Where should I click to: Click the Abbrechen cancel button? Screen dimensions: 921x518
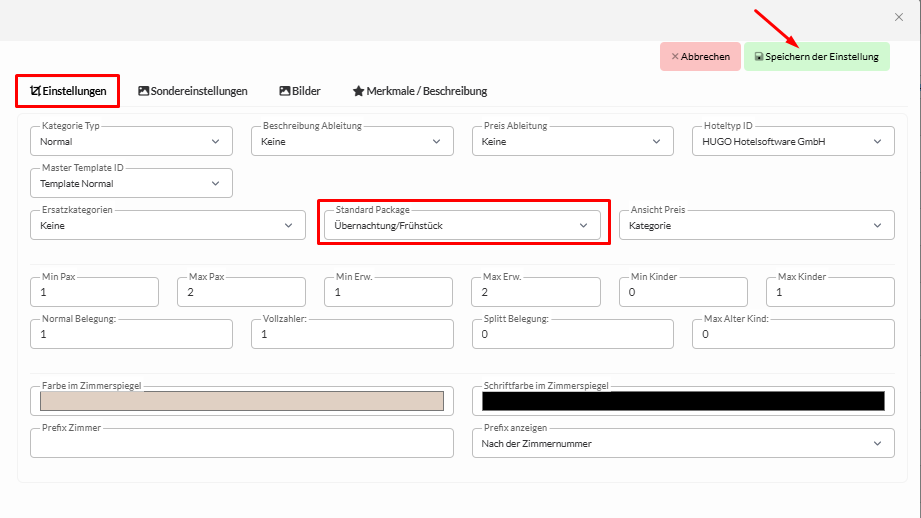[x=700, y=57]
